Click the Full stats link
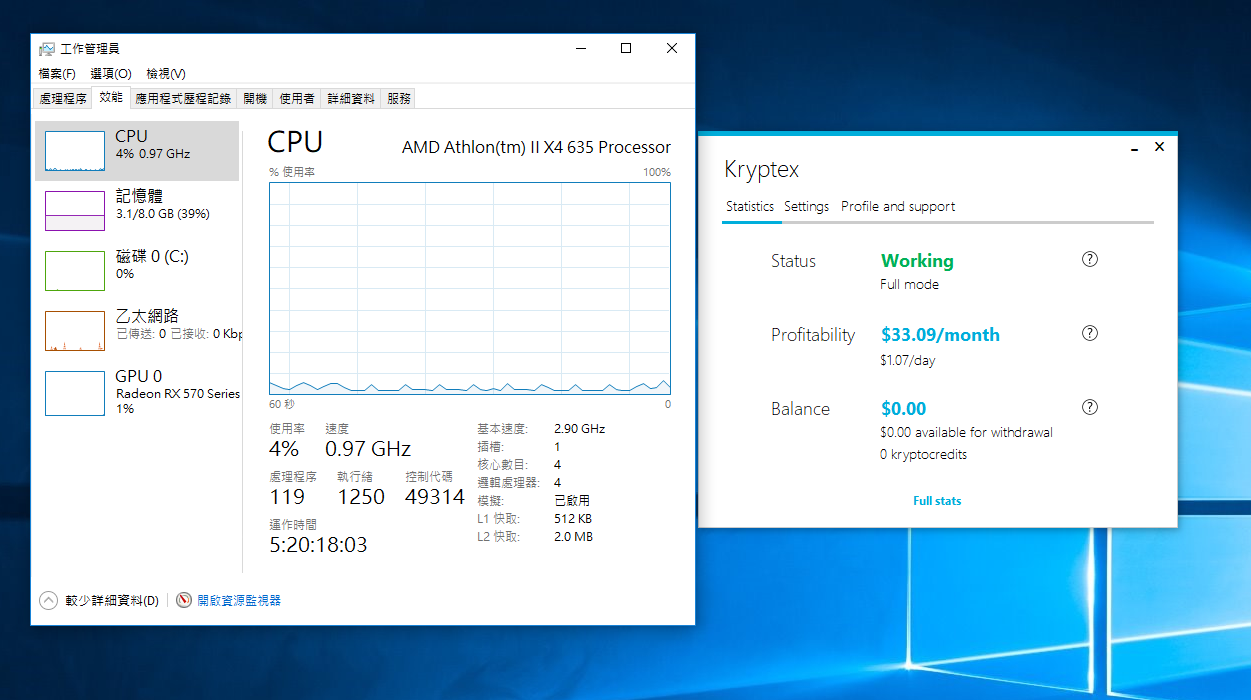The width and height of the screenshot is (1251, 700). point(937,501)
